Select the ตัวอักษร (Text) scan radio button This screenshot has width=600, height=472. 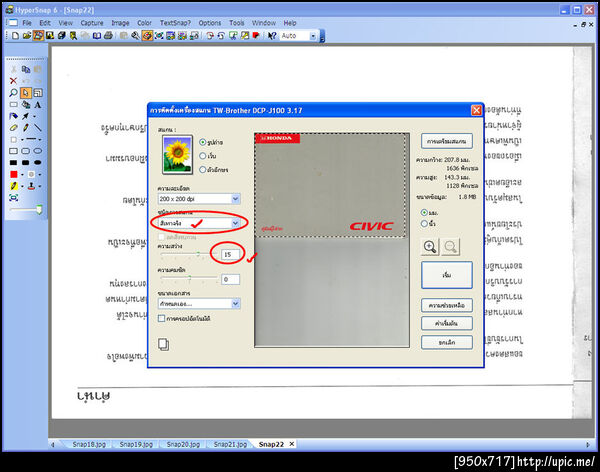tap(203, 170)
